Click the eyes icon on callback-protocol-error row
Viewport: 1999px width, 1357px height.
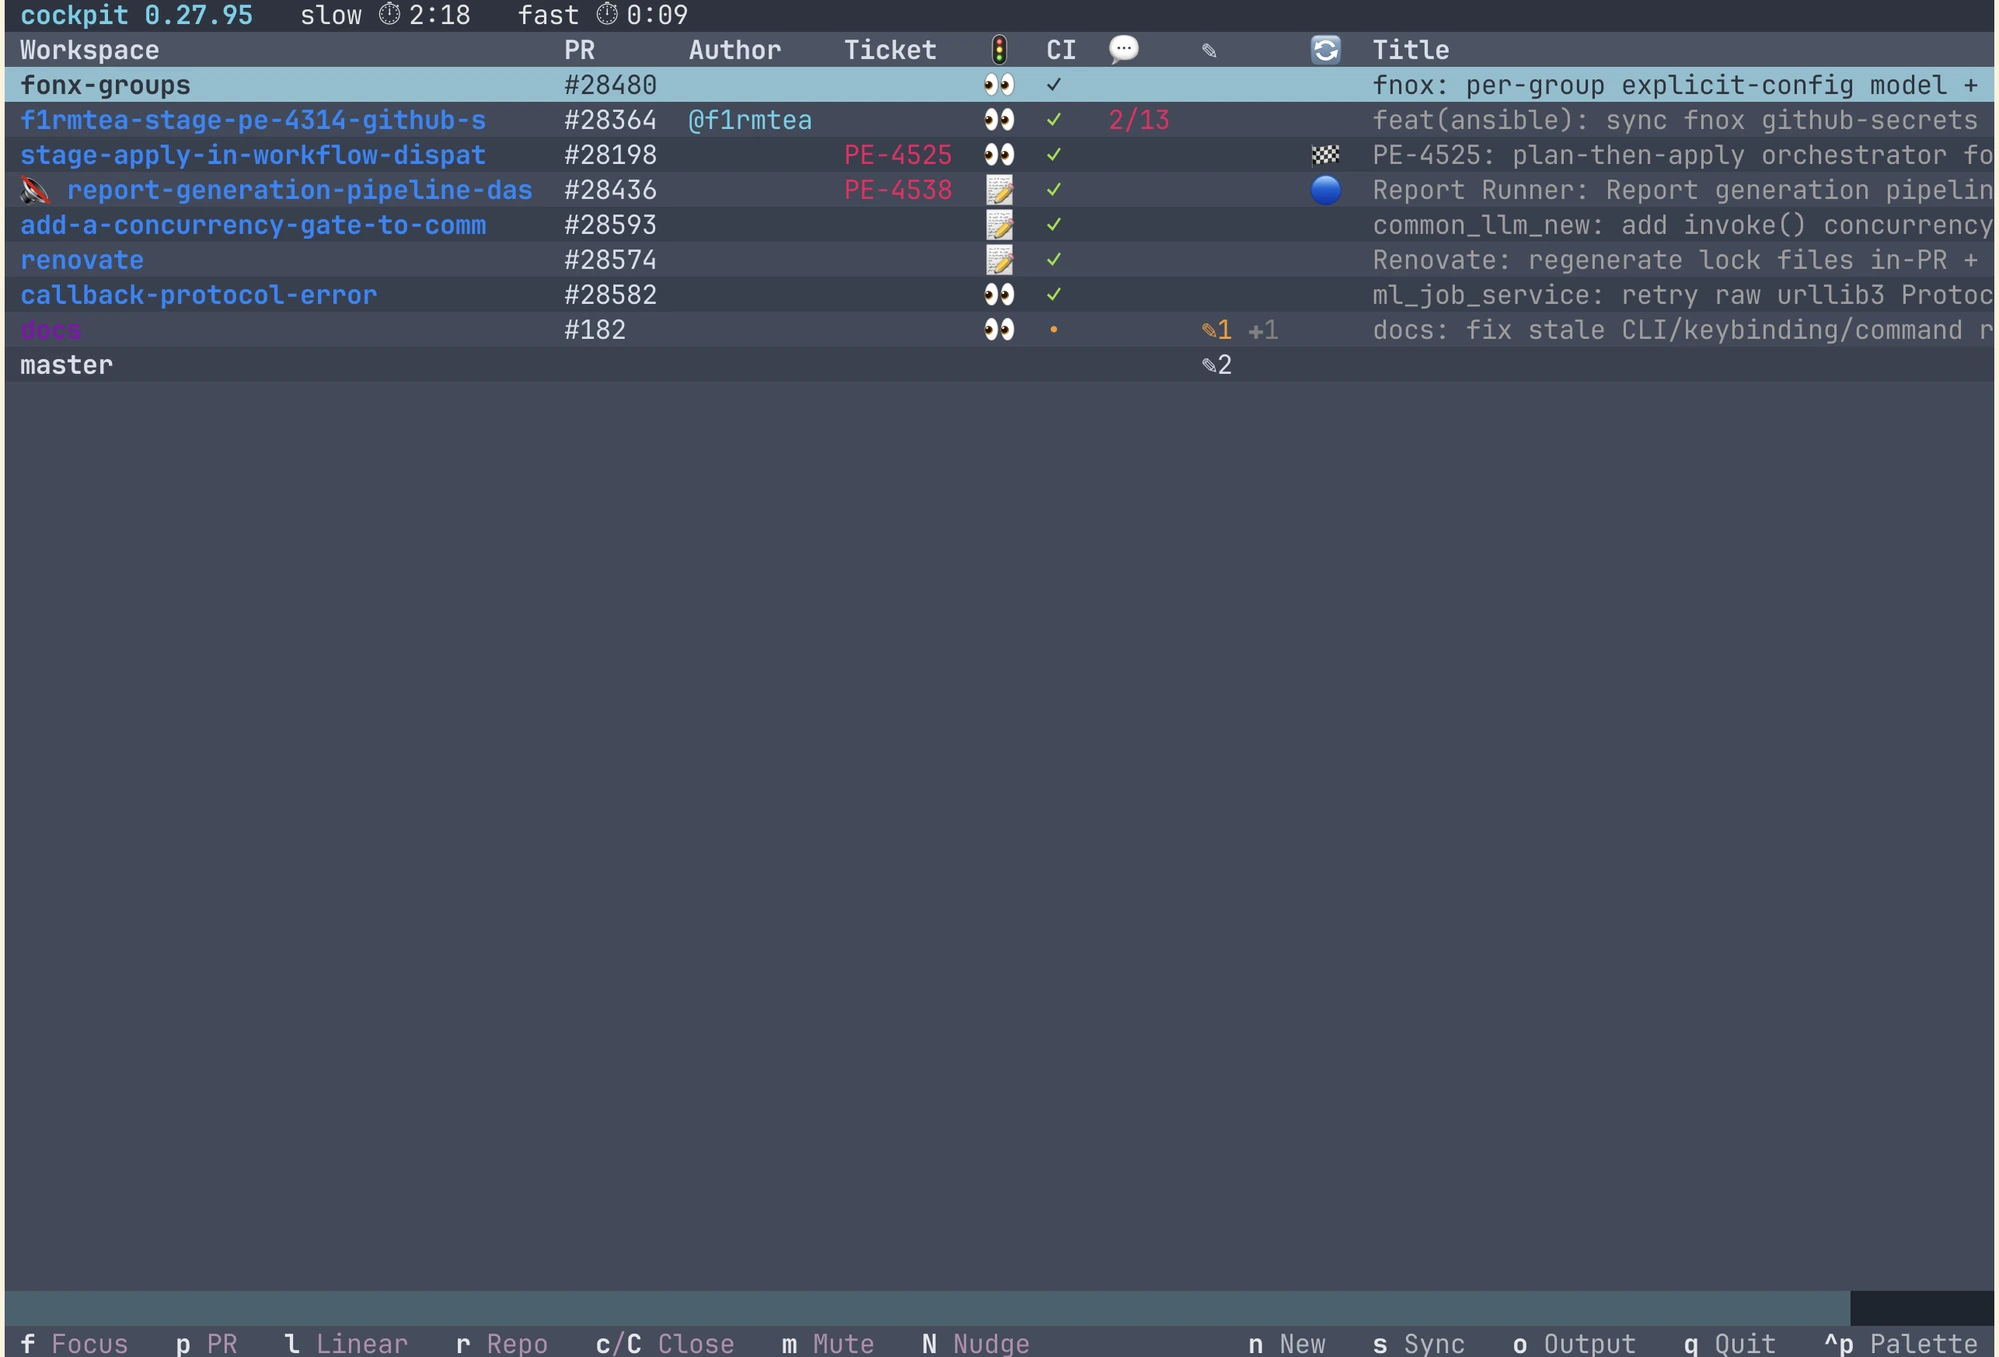point(998,294)
